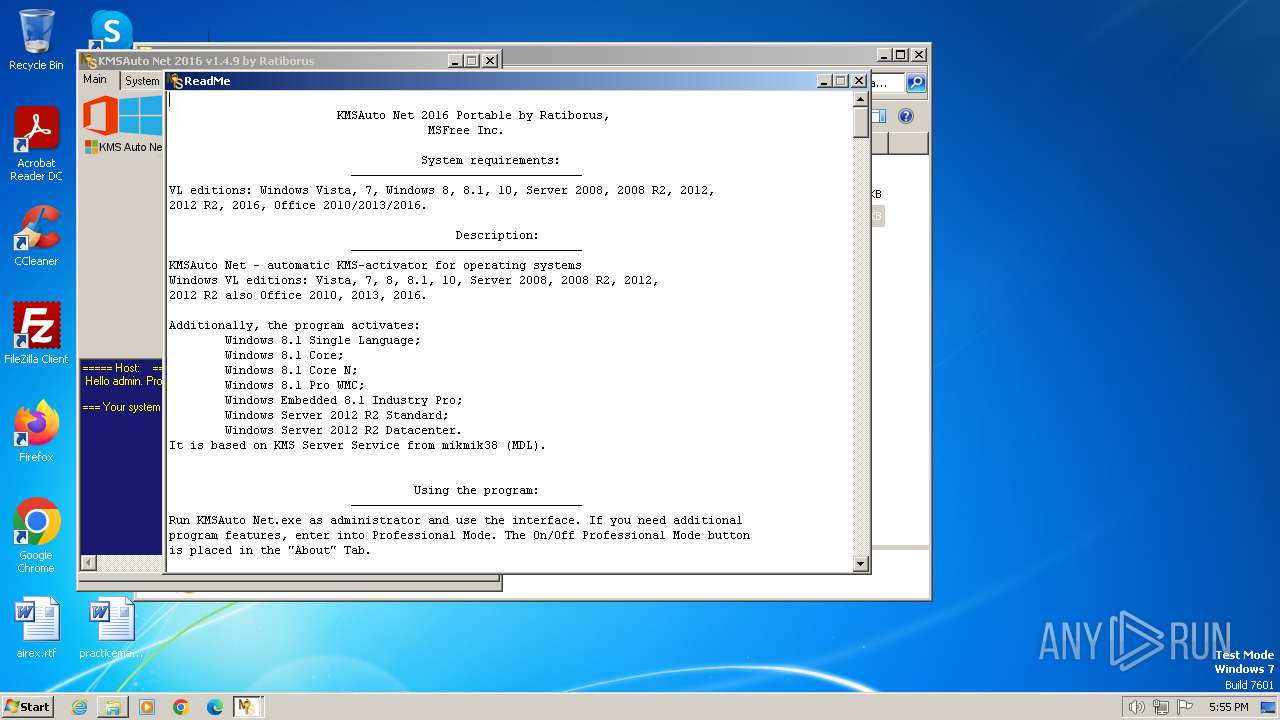This screenshot has height=720, width=1280.
Task: Open Windows Explorer from the taskbar
Action: pyautogui.click(x=113, y=707)
